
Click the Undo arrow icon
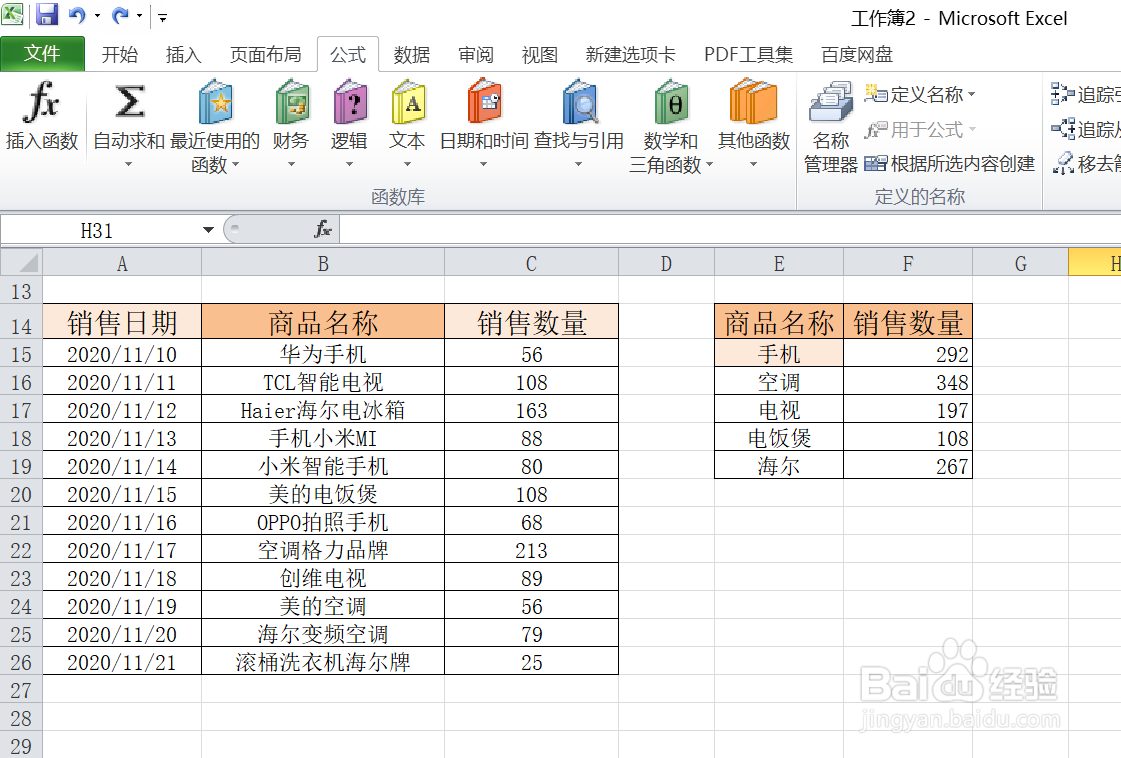[x=77, y=15]
